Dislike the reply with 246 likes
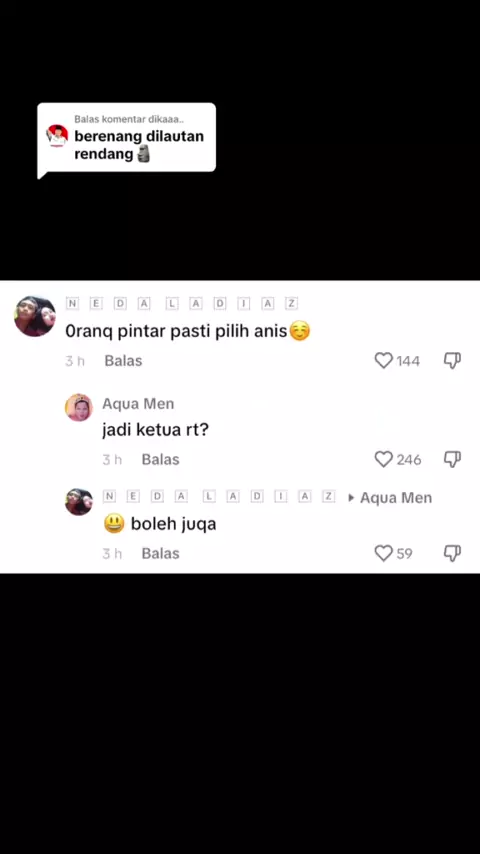Viewport: 480px width, 854px height. click(452, 459)
